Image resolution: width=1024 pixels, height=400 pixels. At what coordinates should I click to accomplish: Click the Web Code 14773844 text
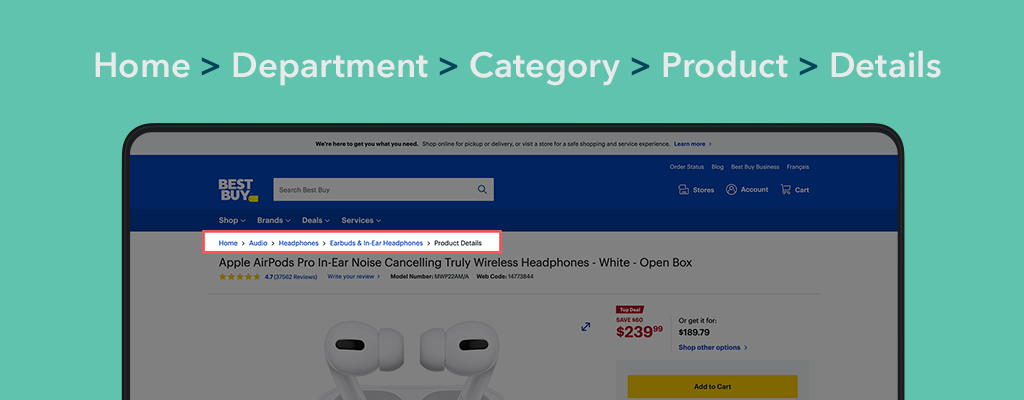click(504, 277)
